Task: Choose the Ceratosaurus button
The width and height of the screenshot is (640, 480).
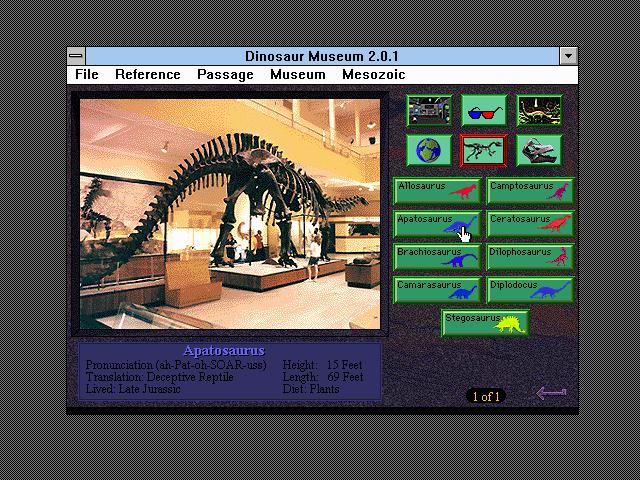Action: 530,224
